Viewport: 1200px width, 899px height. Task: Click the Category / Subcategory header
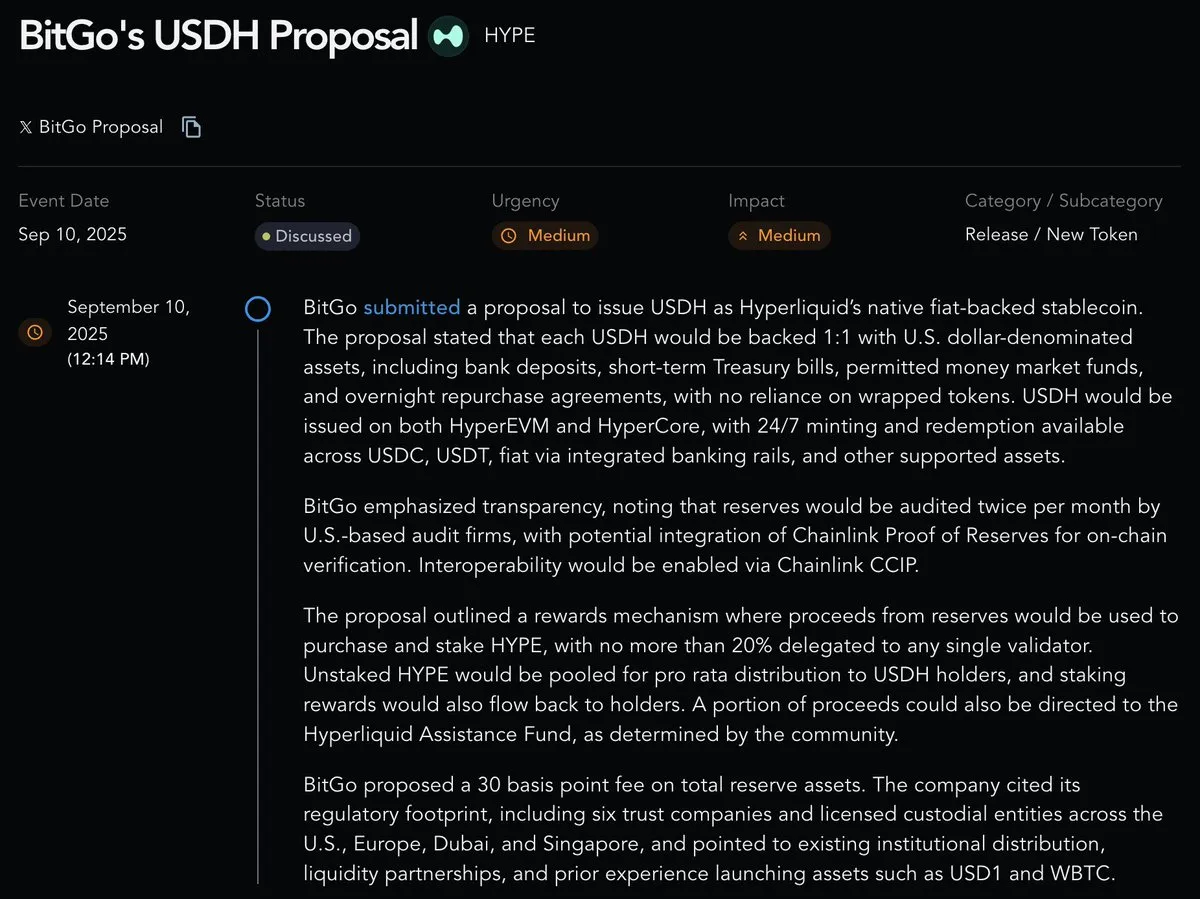pos(1064,201)
